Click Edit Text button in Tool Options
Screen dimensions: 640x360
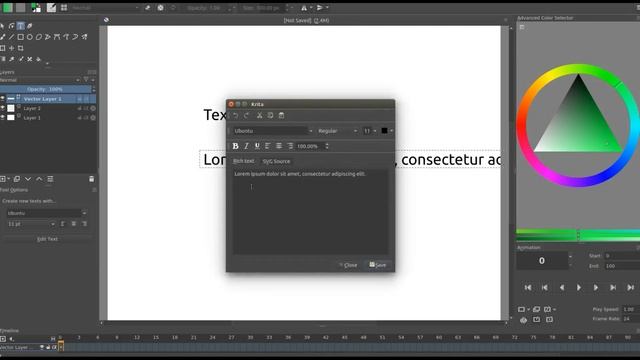pyautogui.click(x=47, y=239)
